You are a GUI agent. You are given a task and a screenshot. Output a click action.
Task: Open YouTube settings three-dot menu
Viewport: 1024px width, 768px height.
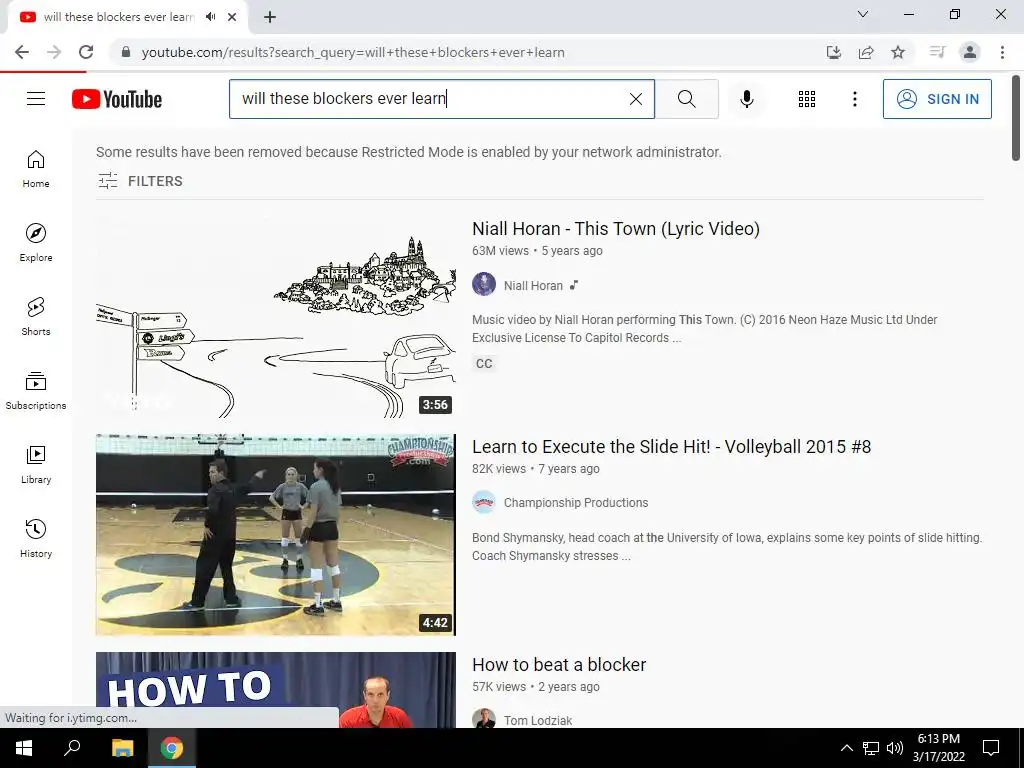click(854, 99)
